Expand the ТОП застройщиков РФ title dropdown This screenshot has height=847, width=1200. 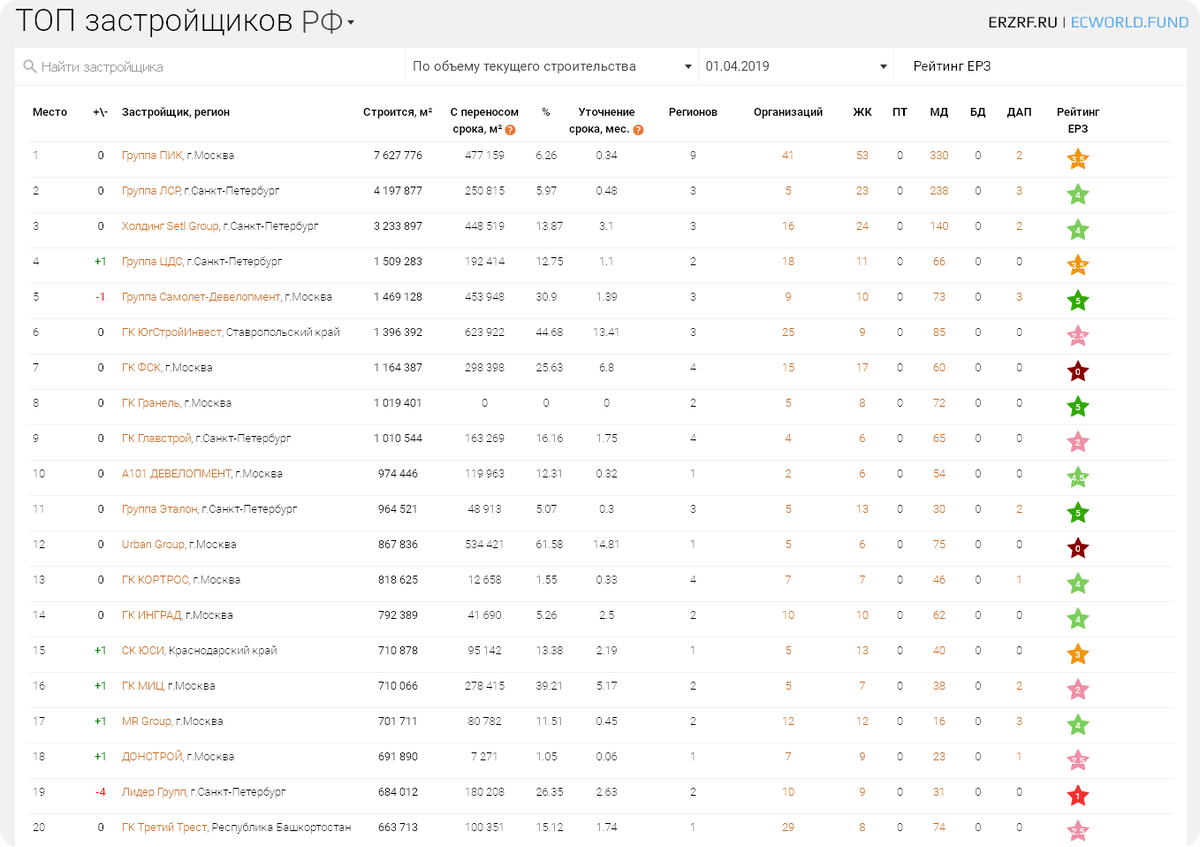351,23
